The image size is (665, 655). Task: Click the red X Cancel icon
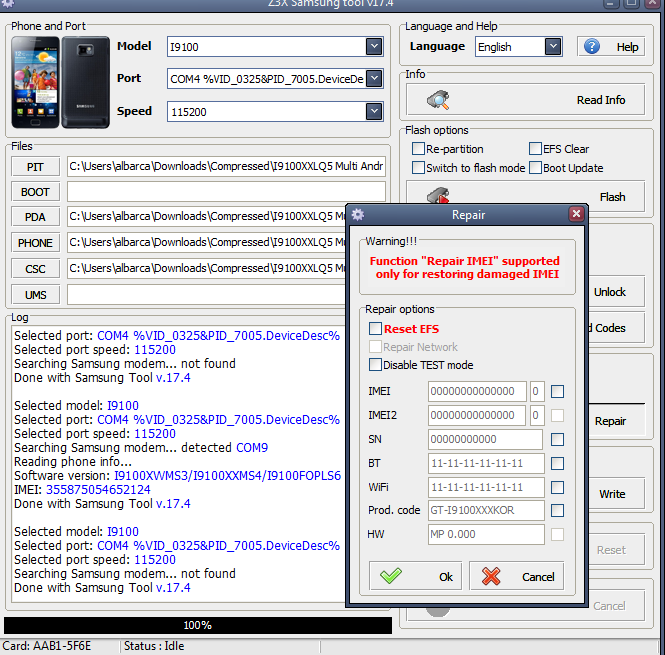click(x=491, y=576)
